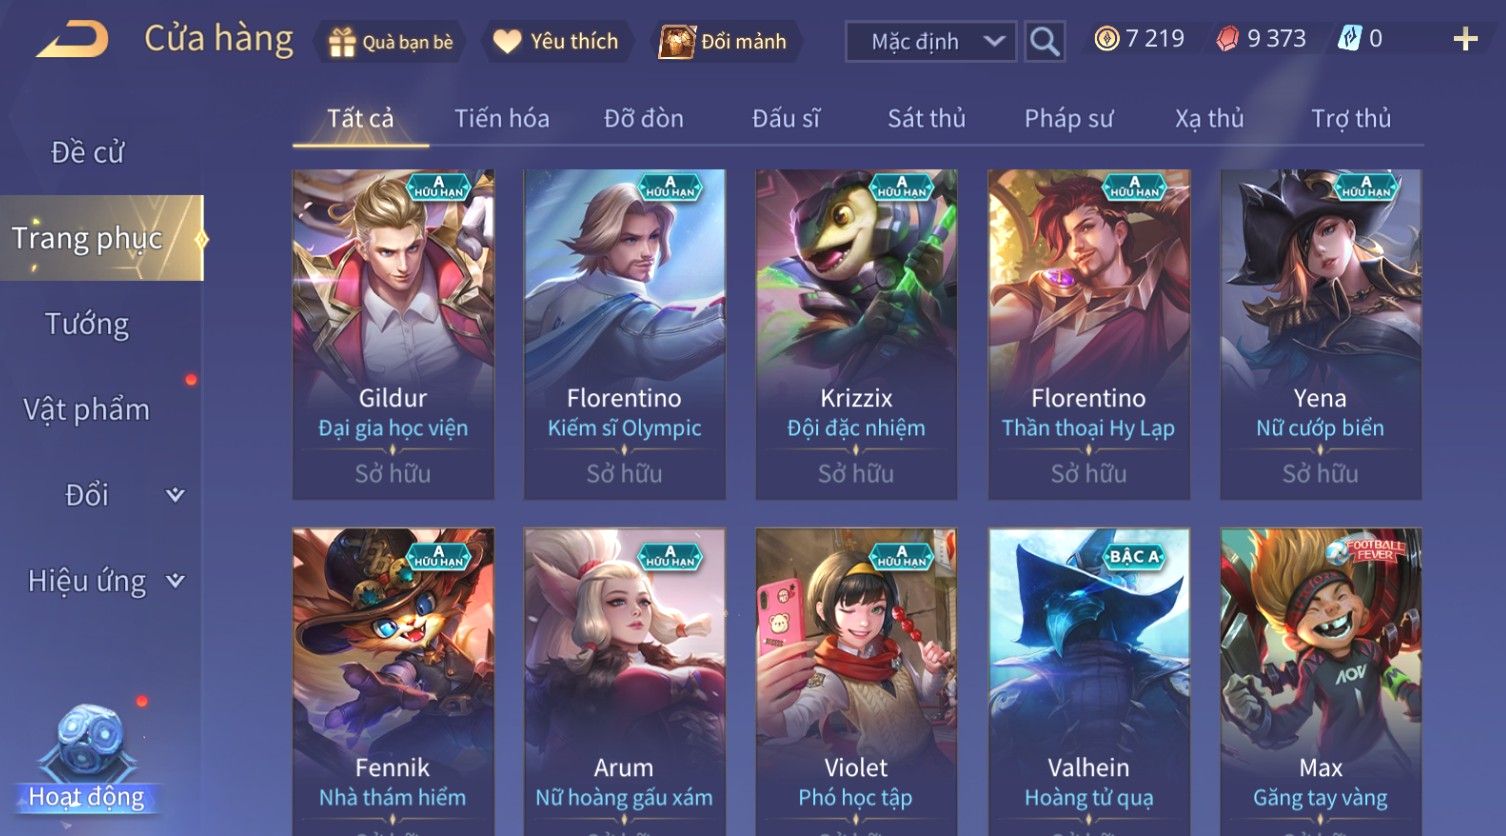
Task: Open the Đổi mảnh chest icon
Action: pyautogui.click(x=677, y=41)
